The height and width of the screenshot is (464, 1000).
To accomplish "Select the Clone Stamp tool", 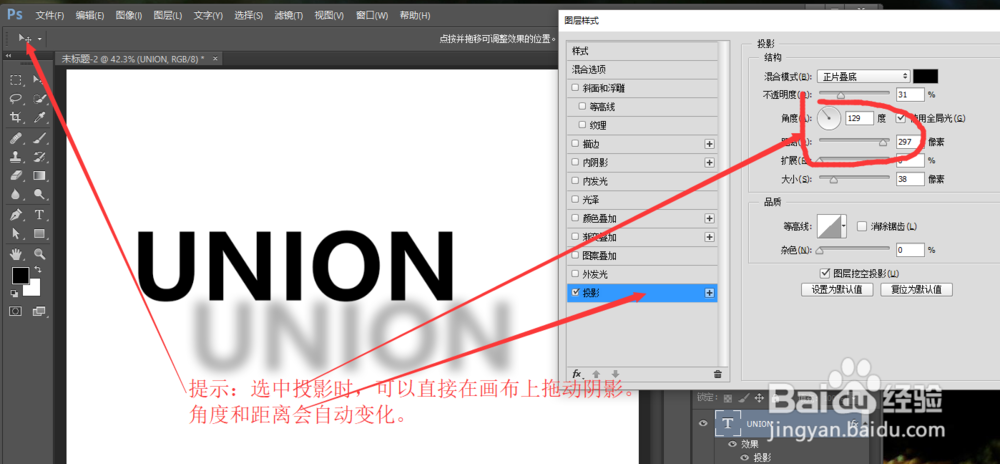I will pyautogui.click(x=16, y=157).
